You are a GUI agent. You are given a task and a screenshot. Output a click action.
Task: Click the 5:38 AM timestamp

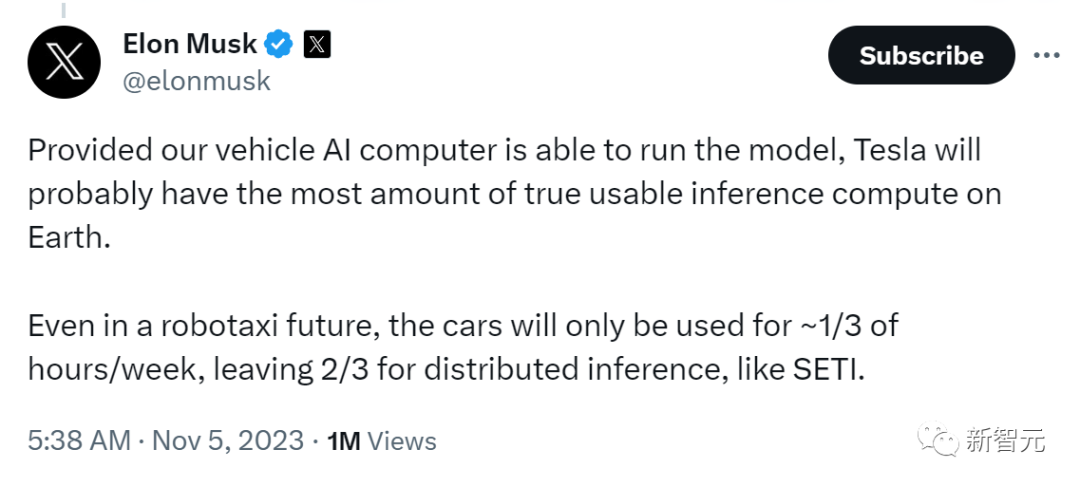[79, 440]
